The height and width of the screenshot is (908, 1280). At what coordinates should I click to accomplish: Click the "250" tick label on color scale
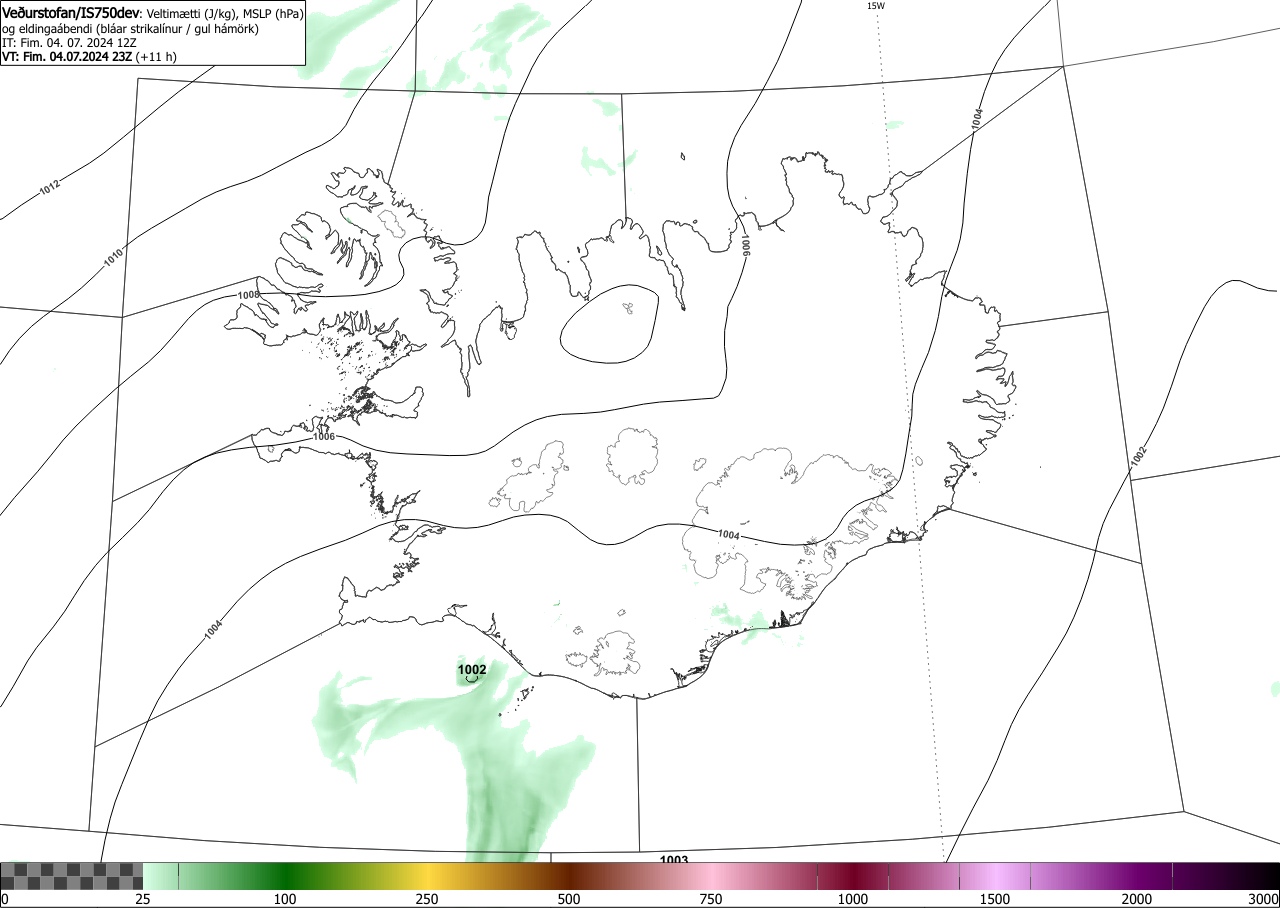pos(427,899)
